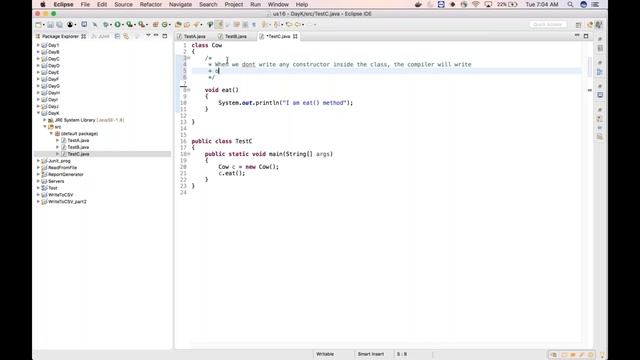Click the Open Type toolbar icon
Viewport: 640px width, 360px height.
click(178, 25)
